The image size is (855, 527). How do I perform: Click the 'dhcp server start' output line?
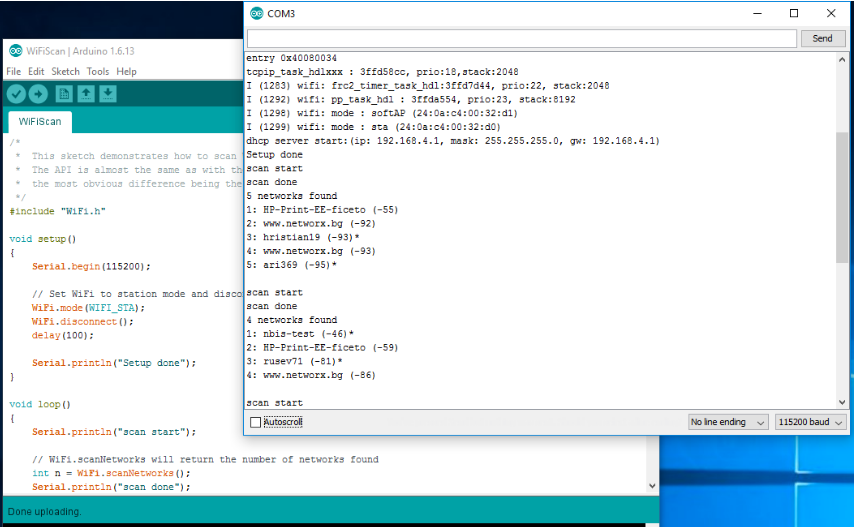[453, 141]
